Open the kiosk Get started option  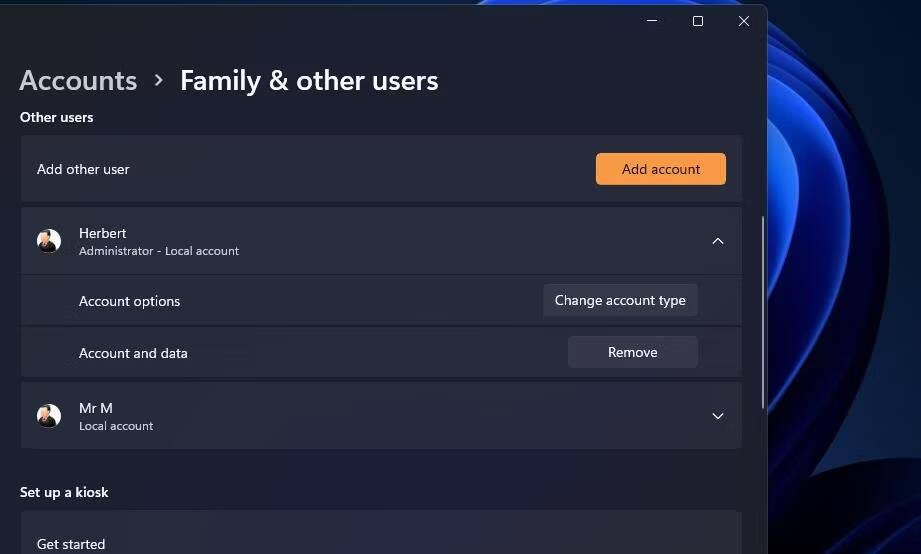[381, 533]
